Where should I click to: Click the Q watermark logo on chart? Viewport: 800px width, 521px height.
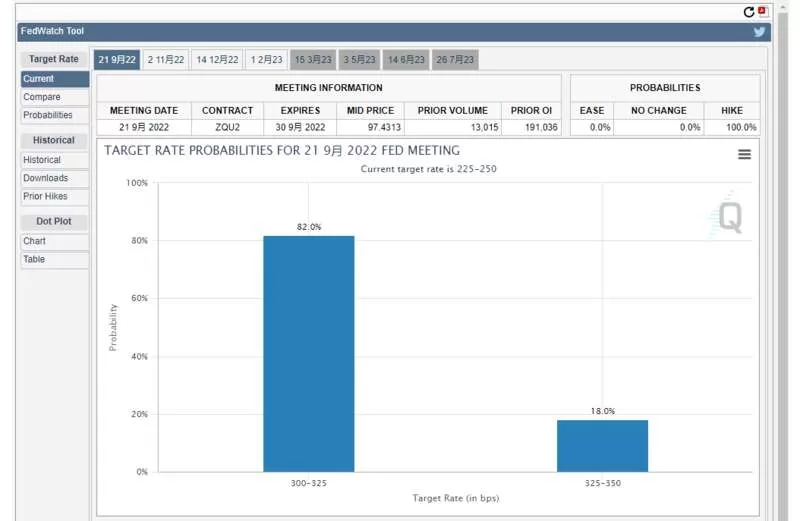pyautogui.click(x=730, y=217)
